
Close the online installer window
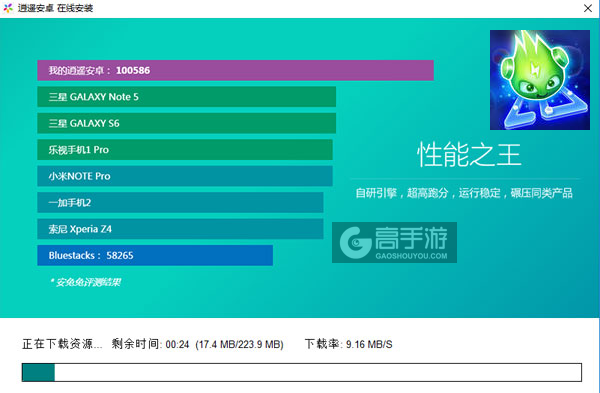click(588, 8)
